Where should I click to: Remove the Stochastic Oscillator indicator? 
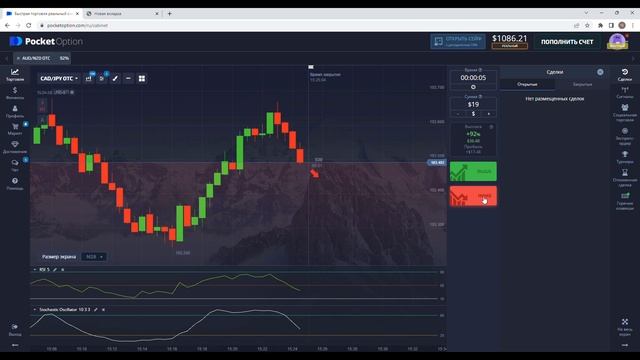click(x=103, y=310)
